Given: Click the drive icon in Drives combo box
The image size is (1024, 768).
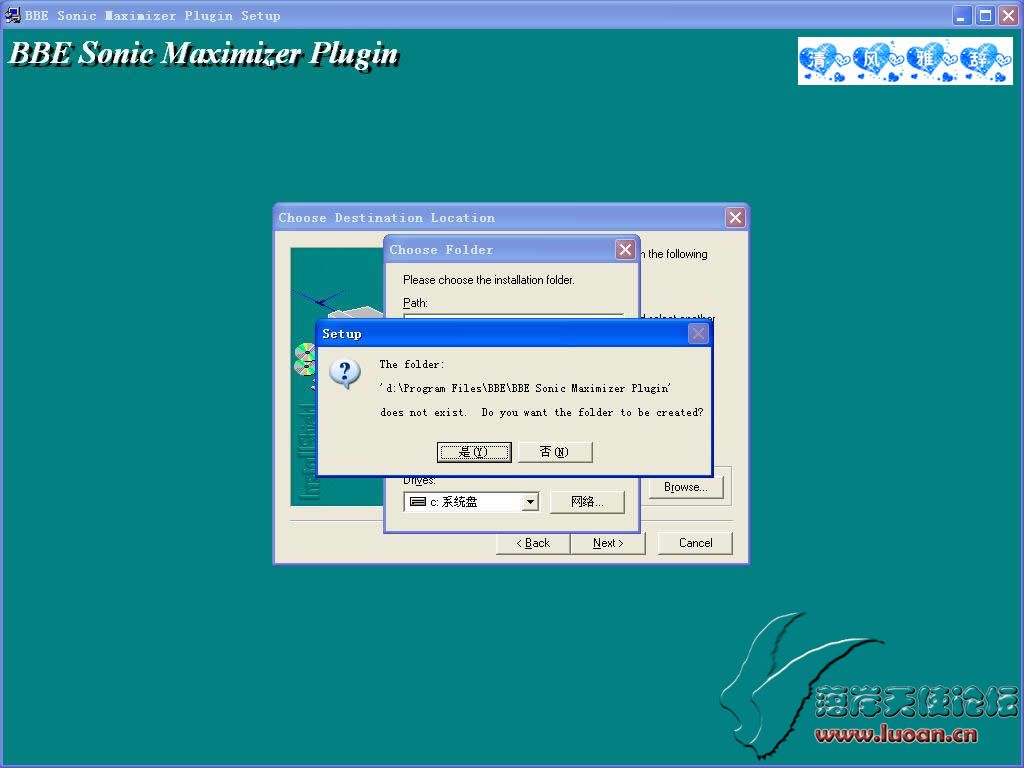Looking at the screenshot, I should (417, 502).
